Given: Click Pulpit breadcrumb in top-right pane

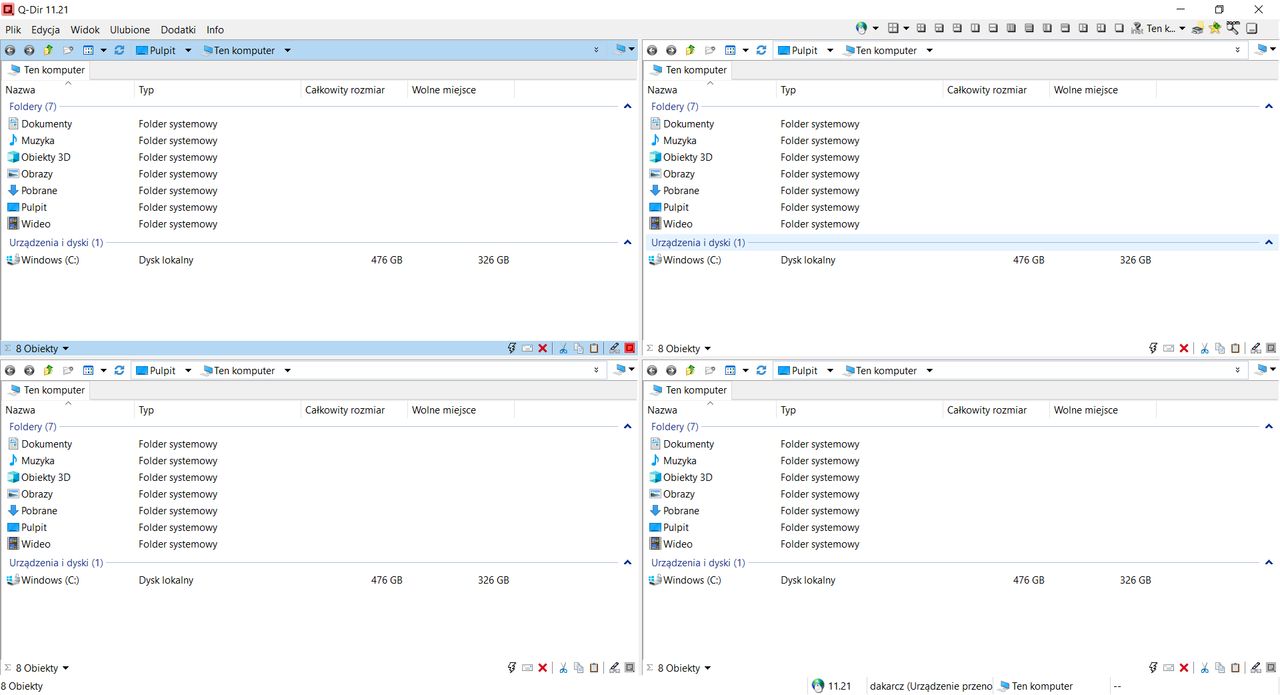Looking at the screenshot, I should click(797, 50).
